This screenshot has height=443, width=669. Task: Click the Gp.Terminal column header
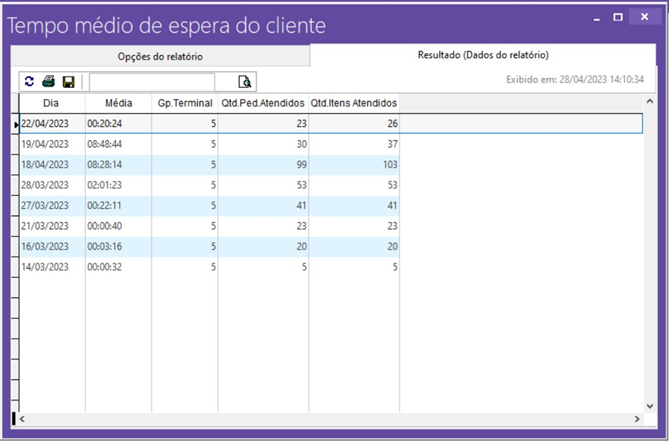(184, 103)
